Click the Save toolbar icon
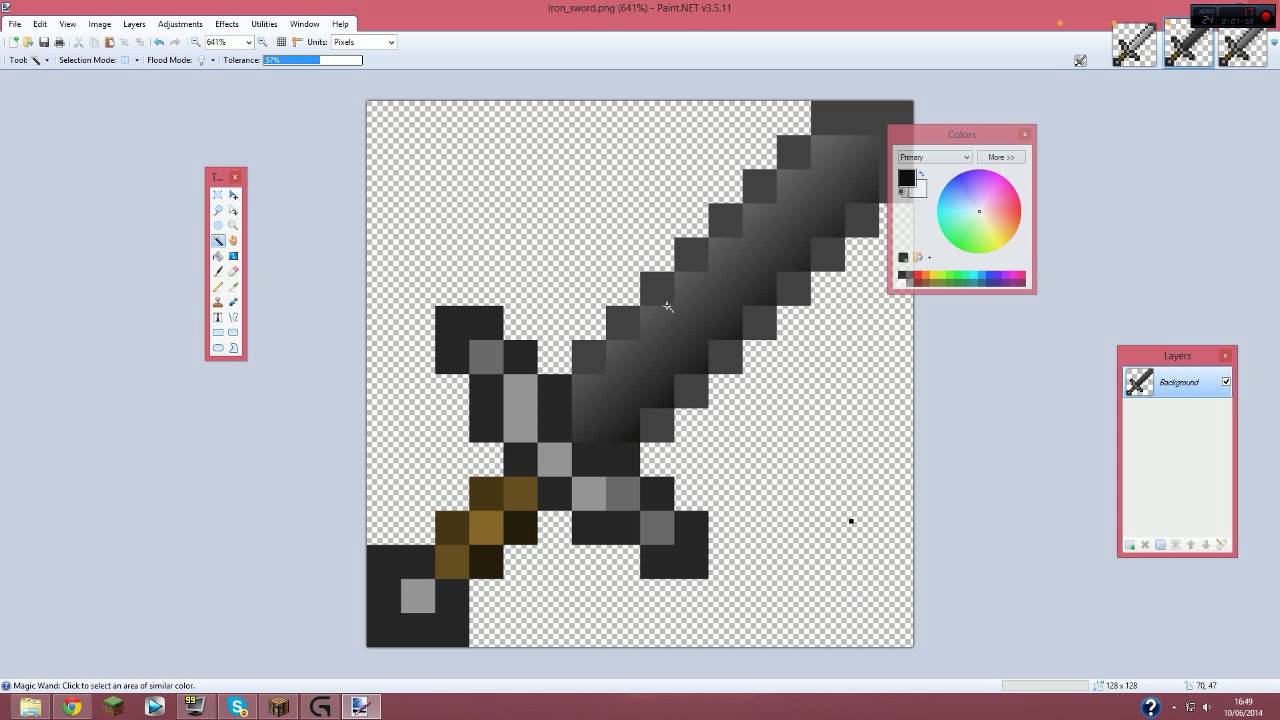 coord(44,42)
